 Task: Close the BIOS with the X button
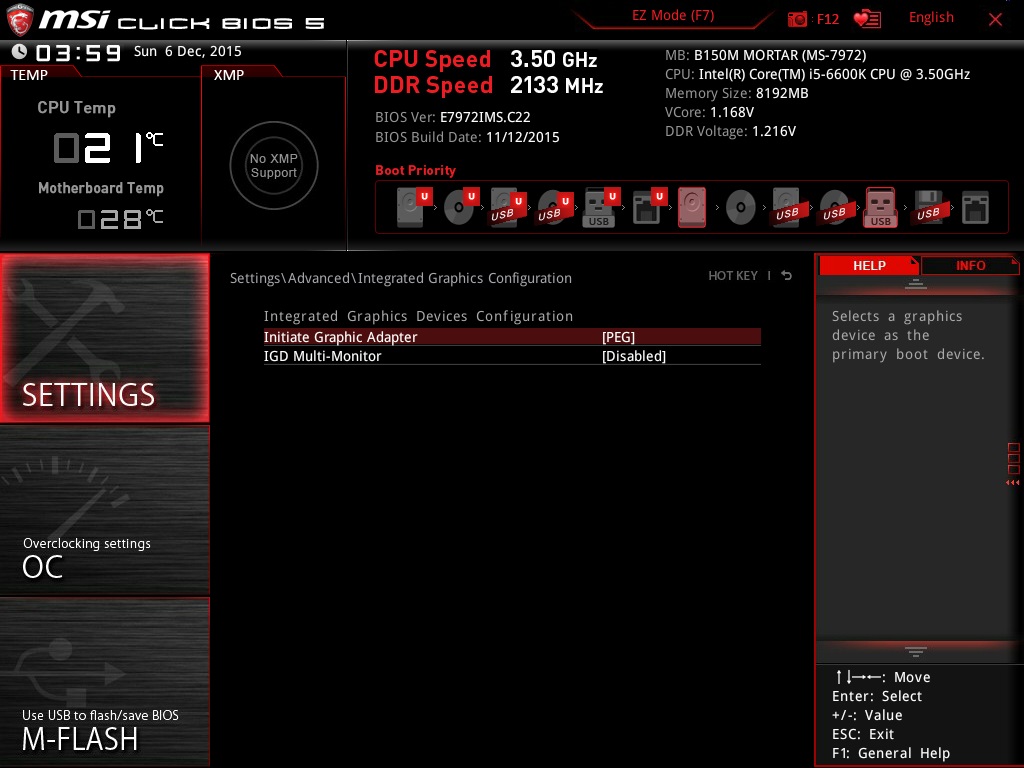[995, 19]
